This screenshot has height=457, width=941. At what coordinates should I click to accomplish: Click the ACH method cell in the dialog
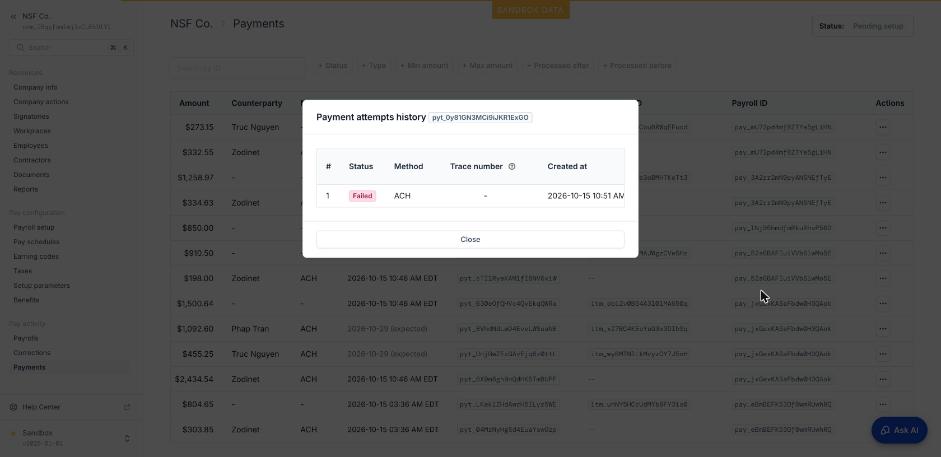(402, 196)
